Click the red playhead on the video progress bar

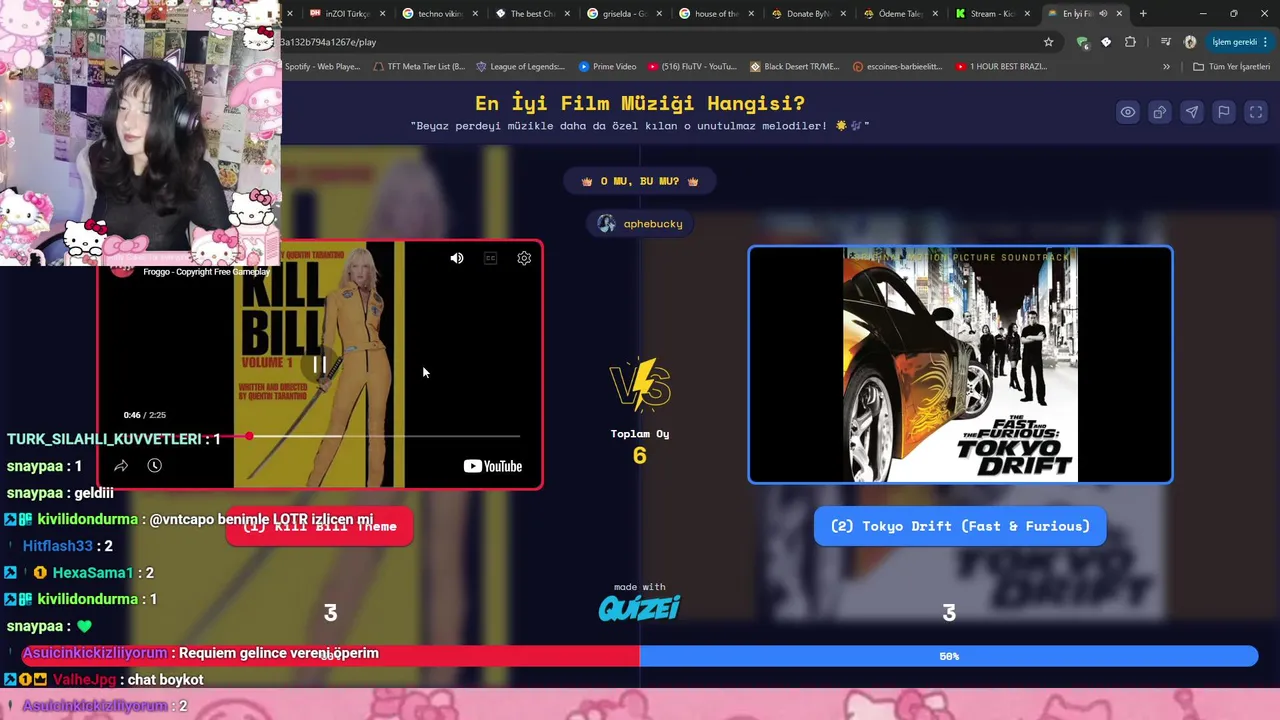[249, 436]
